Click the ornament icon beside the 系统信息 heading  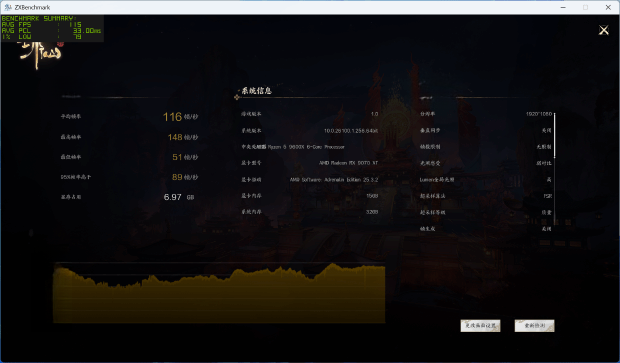237,97
